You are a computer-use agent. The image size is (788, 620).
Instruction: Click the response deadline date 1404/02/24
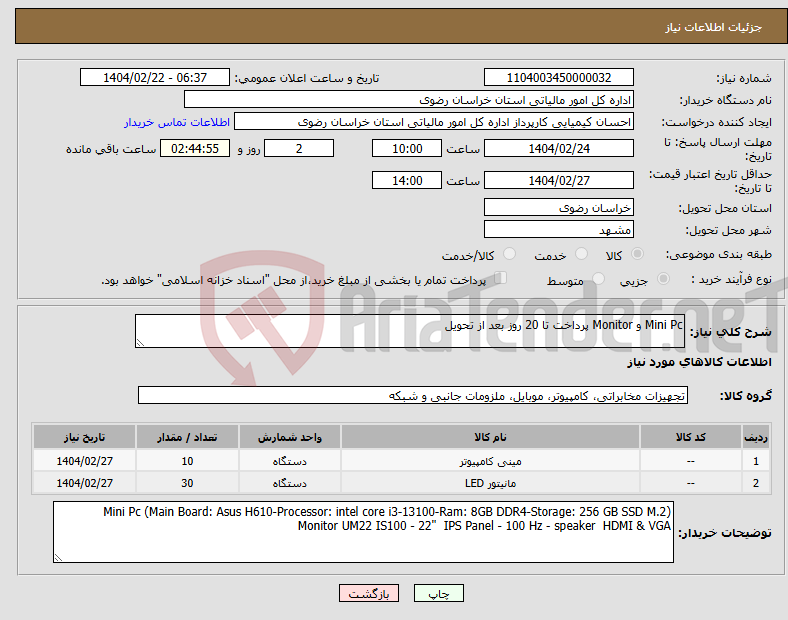coord(558,148)
